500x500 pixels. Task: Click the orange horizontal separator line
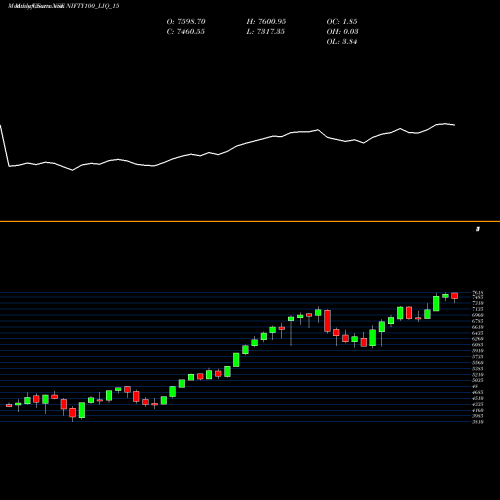click(250, 221)
